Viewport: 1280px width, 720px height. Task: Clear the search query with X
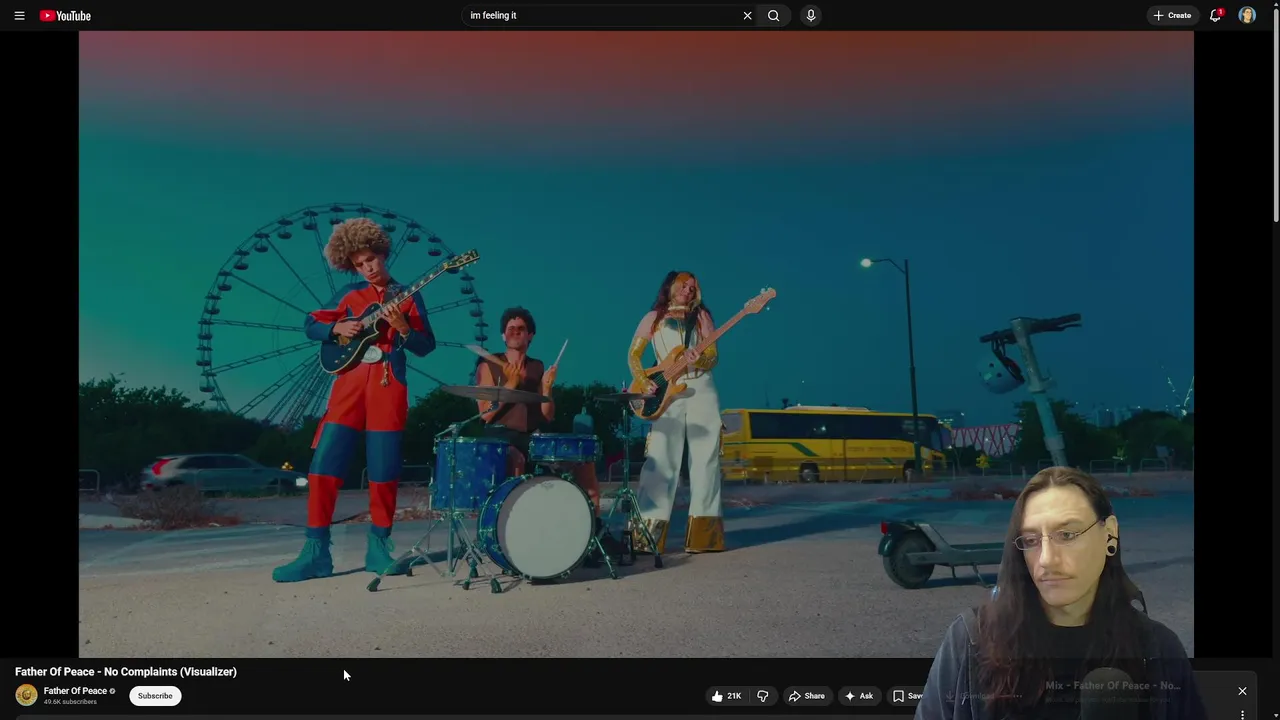click(747, 15)
